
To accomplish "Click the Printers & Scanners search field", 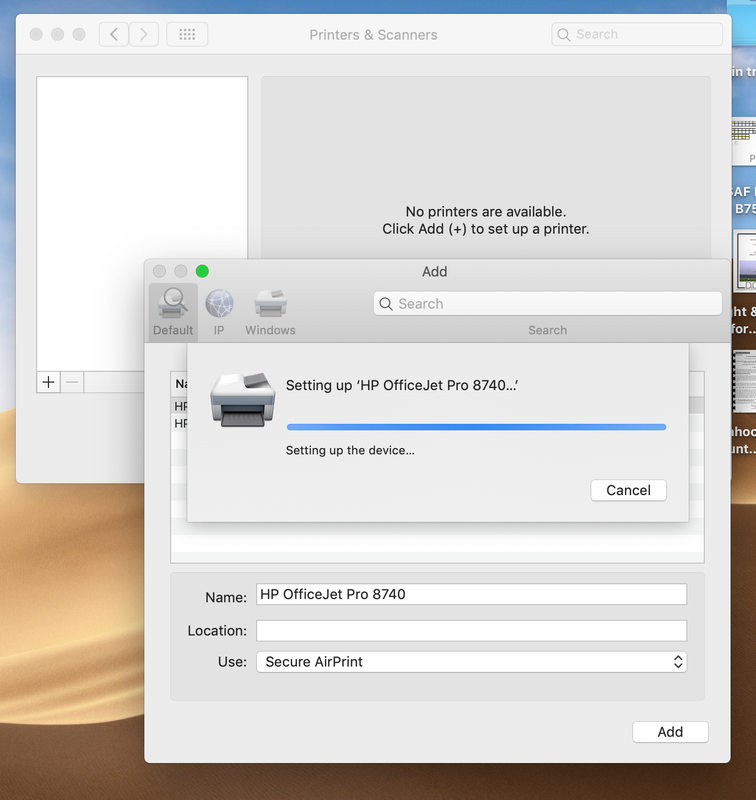I will click(637, 34).
